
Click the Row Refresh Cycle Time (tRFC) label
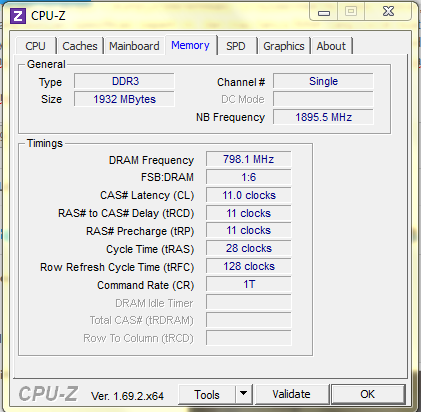click(x=117, y=267)
